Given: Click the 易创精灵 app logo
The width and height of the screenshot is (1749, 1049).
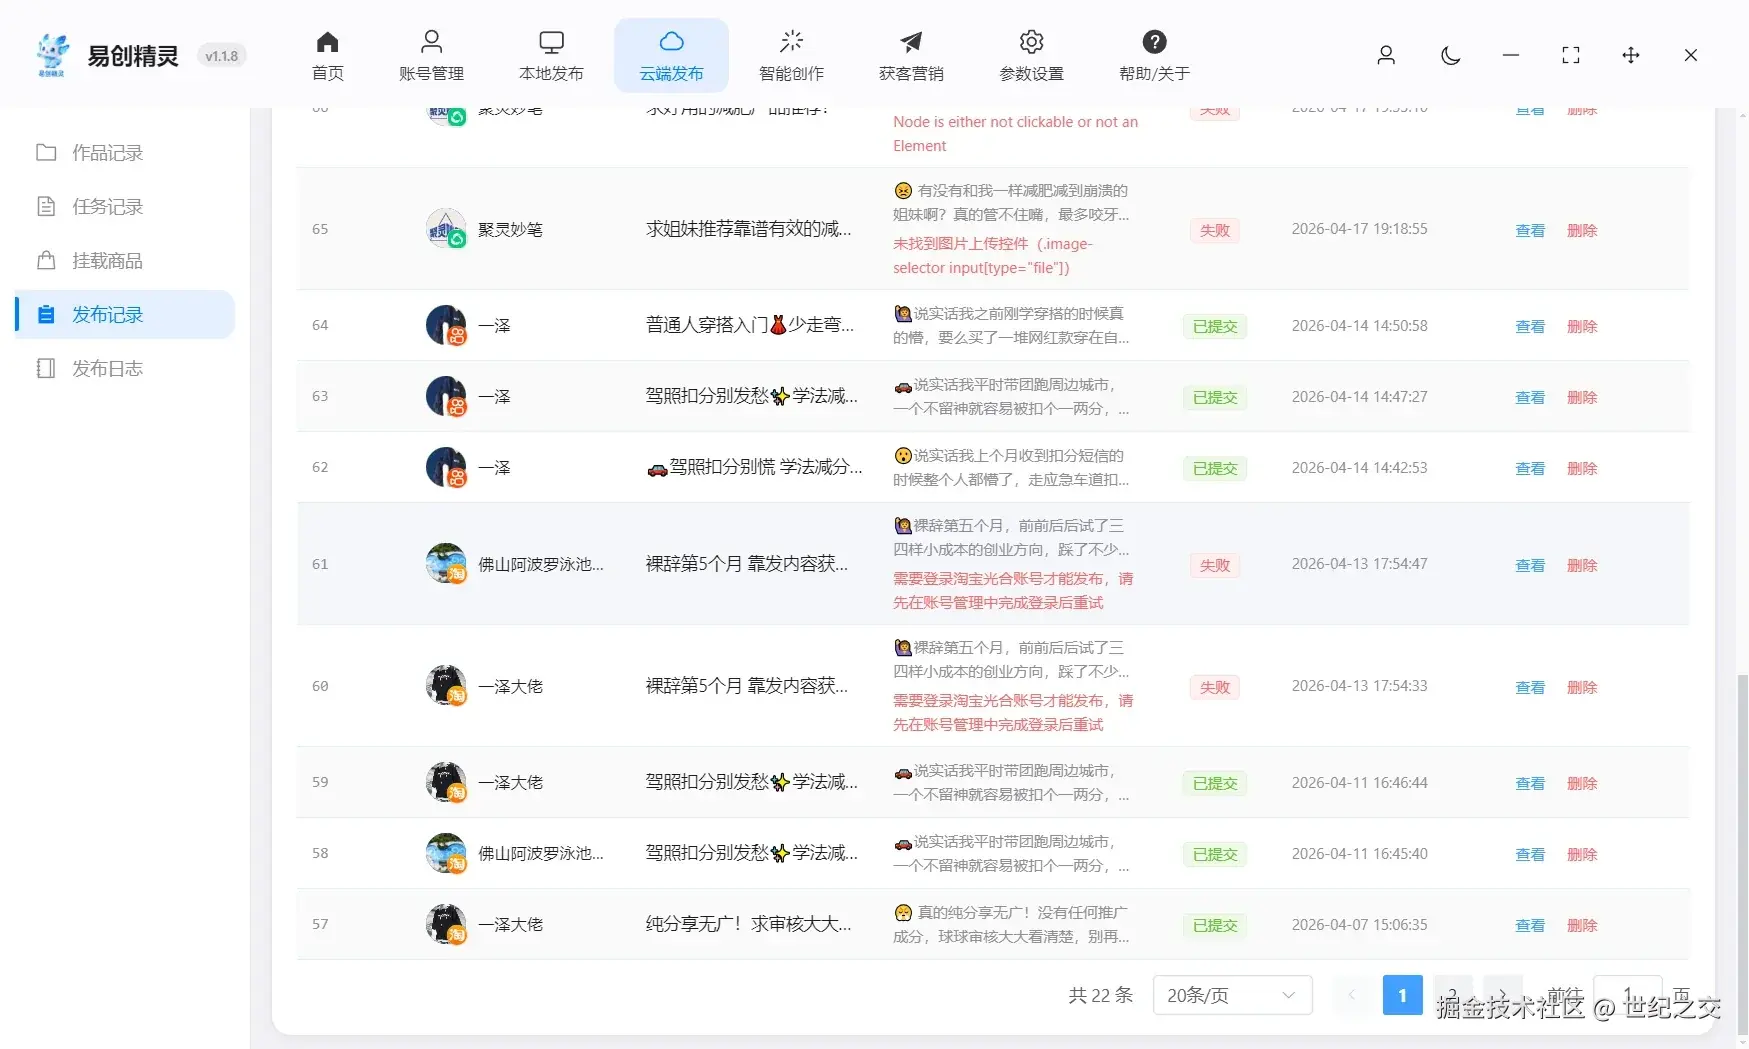Looking at the screenshot, I should (x=51, y=54).
